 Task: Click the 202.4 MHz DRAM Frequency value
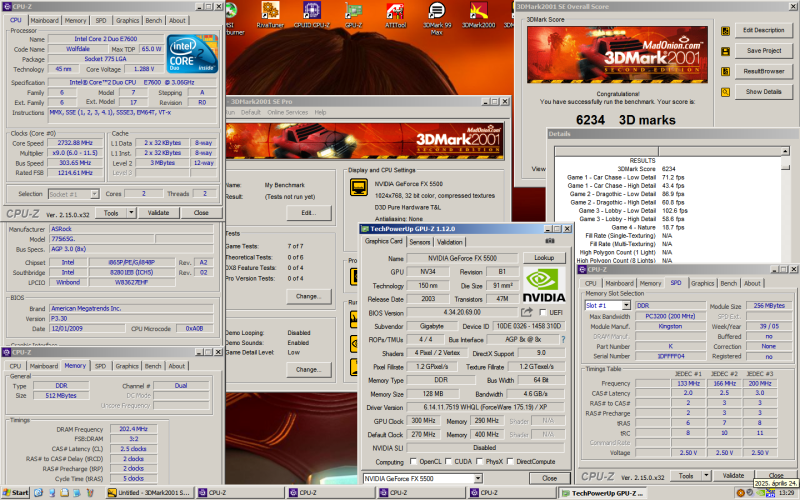[133, 429]
